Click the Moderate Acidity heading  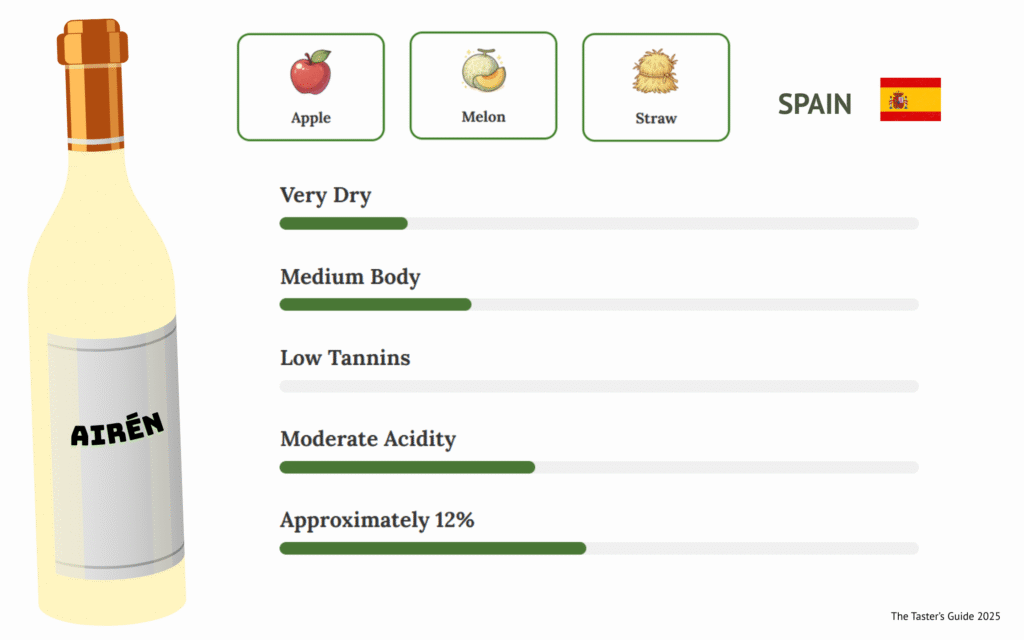(367, 439)
